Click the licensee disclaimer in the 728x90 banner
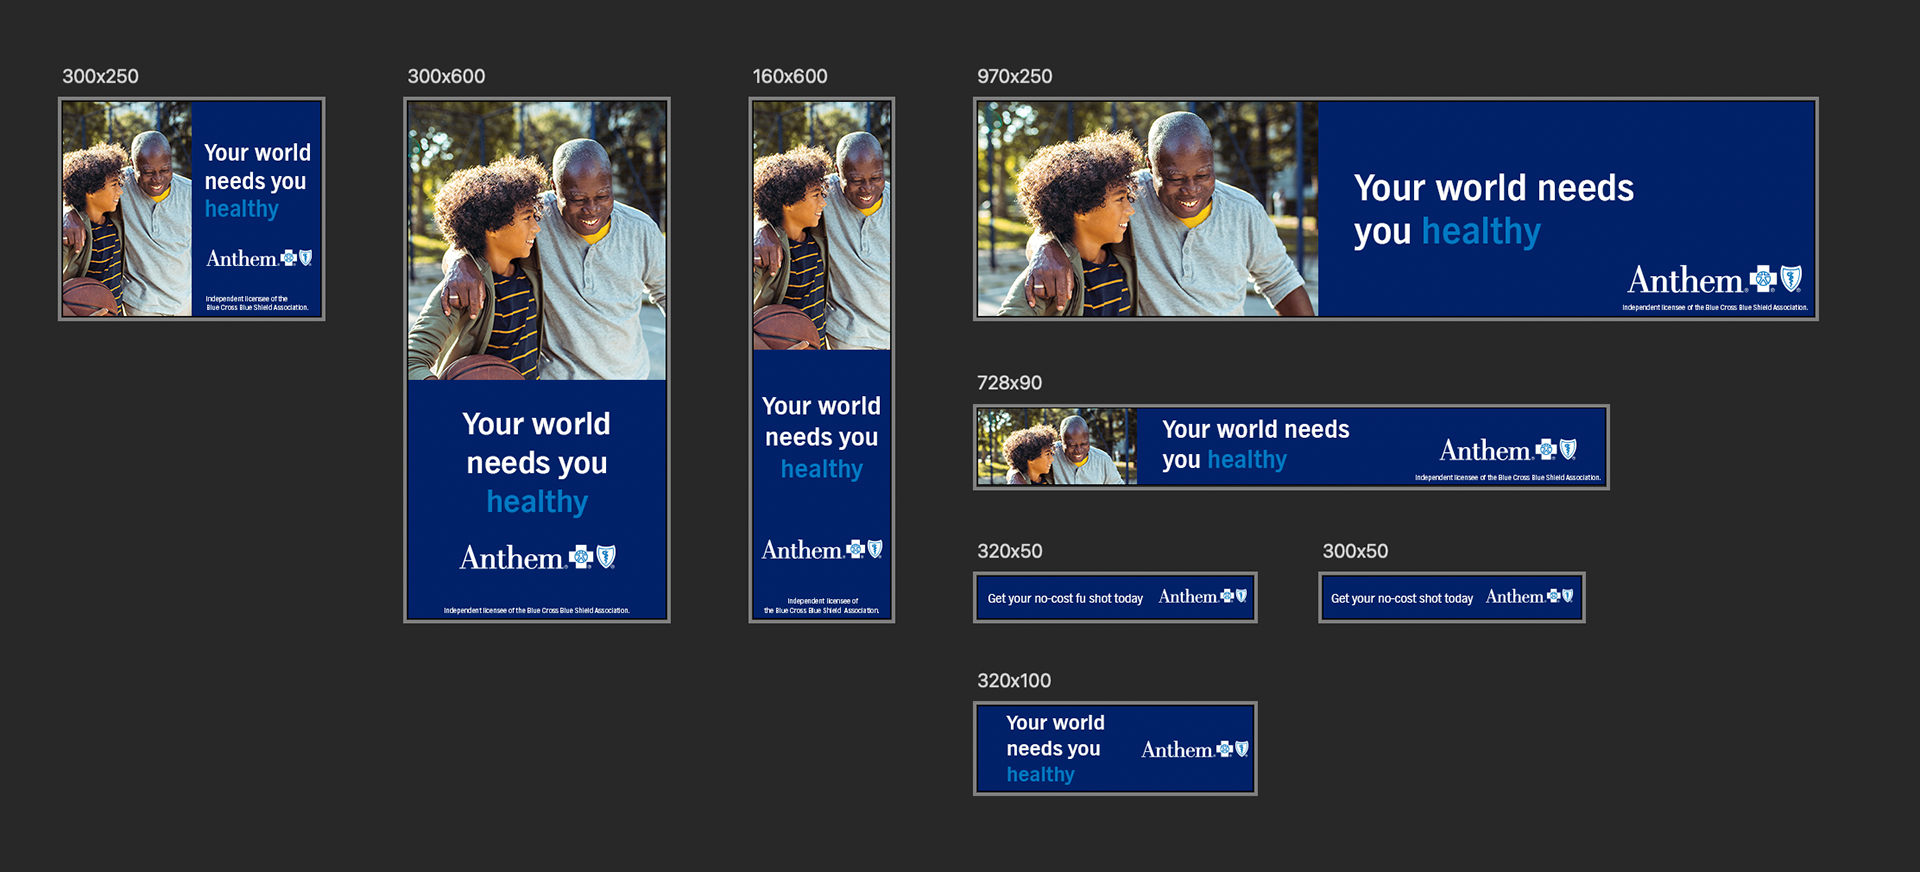This screenshot has width=1920, height=872. coord(1508,477)
